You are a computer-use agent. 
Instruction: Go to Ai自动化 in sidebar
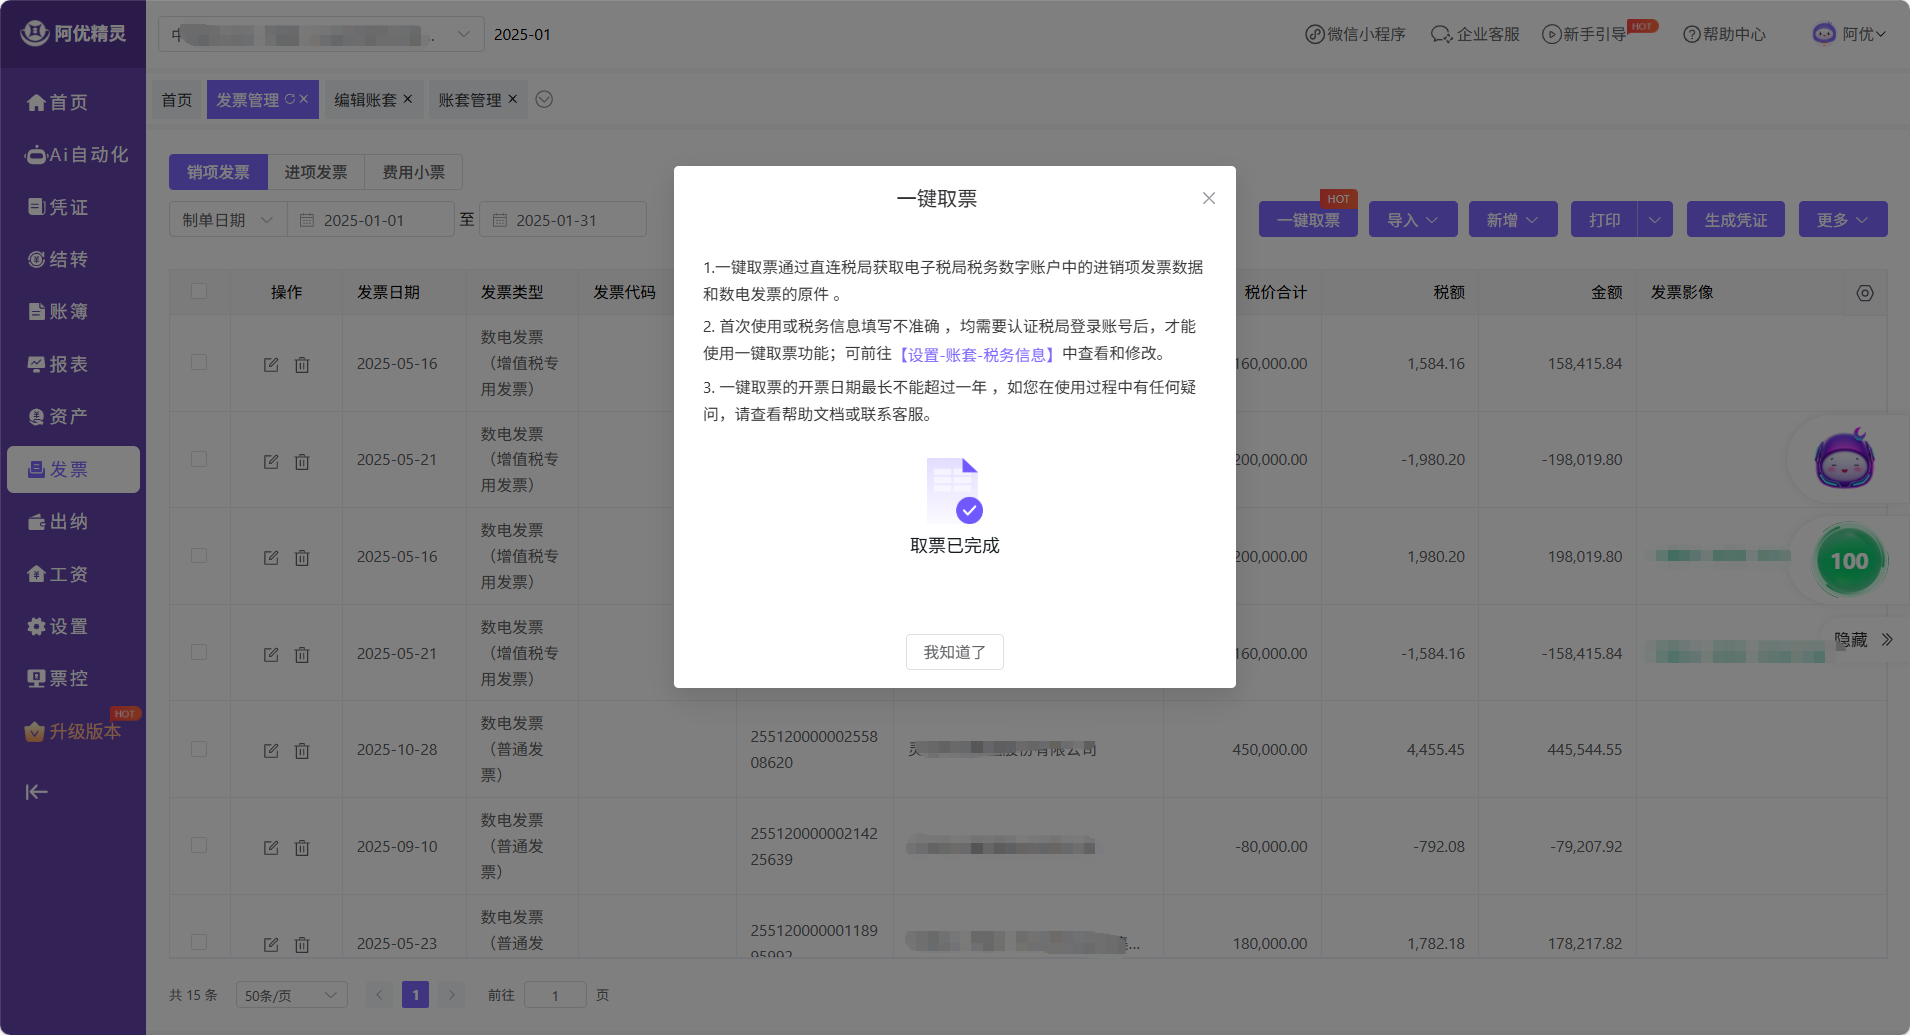pyautogui.click(x=76, y=155)
